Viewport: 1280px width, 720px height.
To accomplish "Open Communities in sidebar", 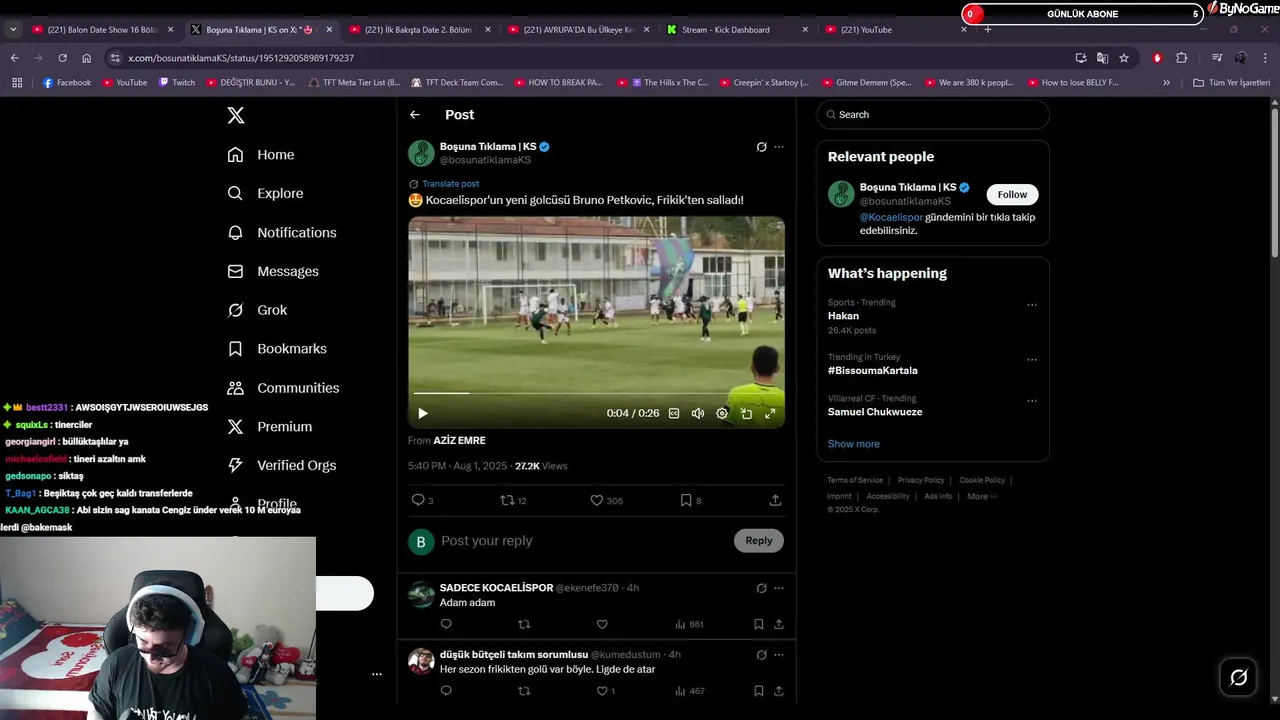I will 283,388.
